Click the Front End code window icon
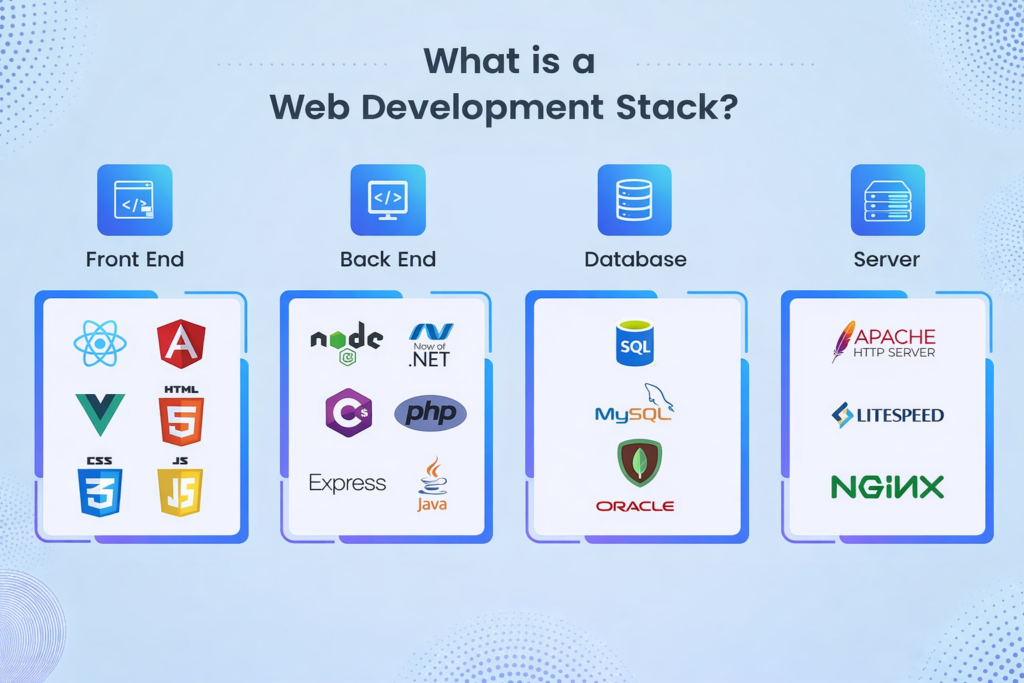Viewport: 1024px width, 683px height. [x=135, y=201]
